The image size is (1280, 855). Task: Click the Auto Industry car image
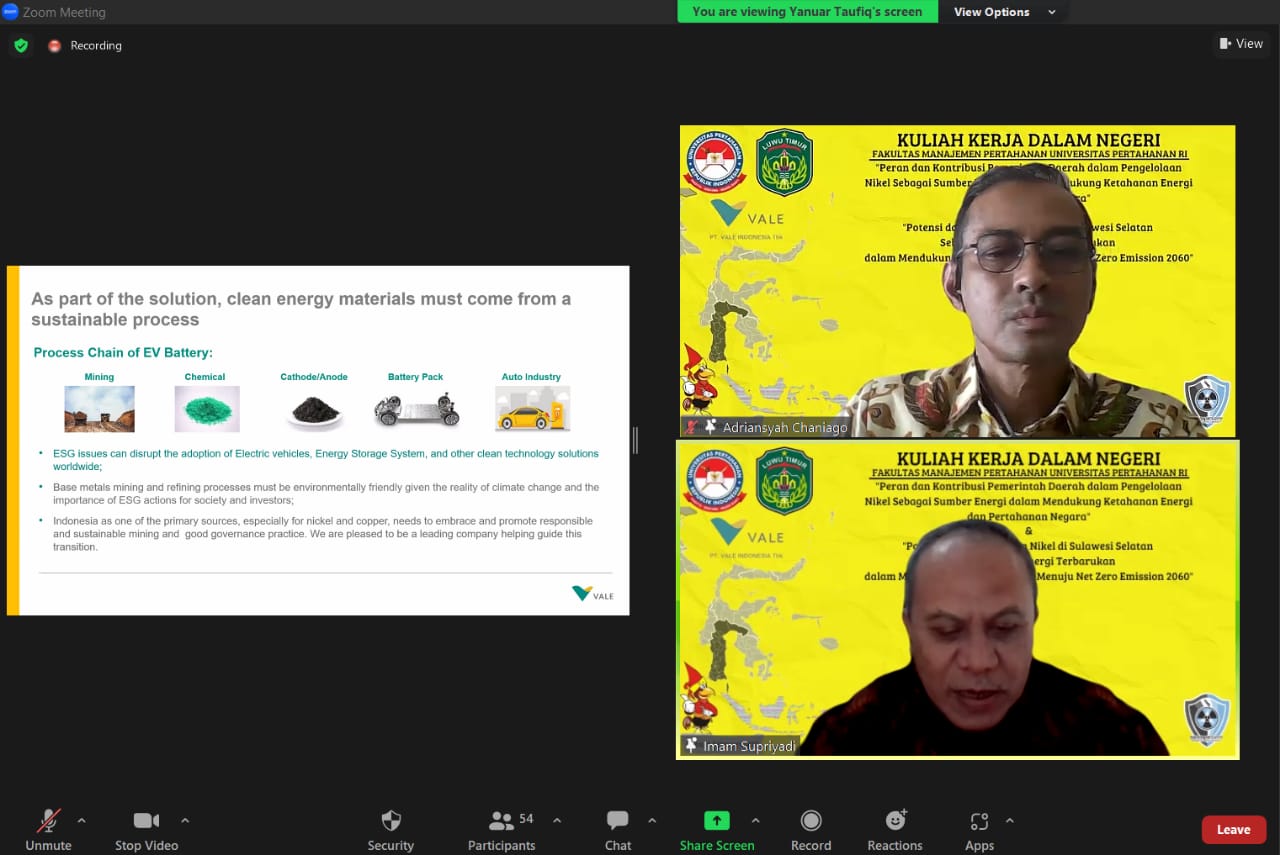[532, 409]
